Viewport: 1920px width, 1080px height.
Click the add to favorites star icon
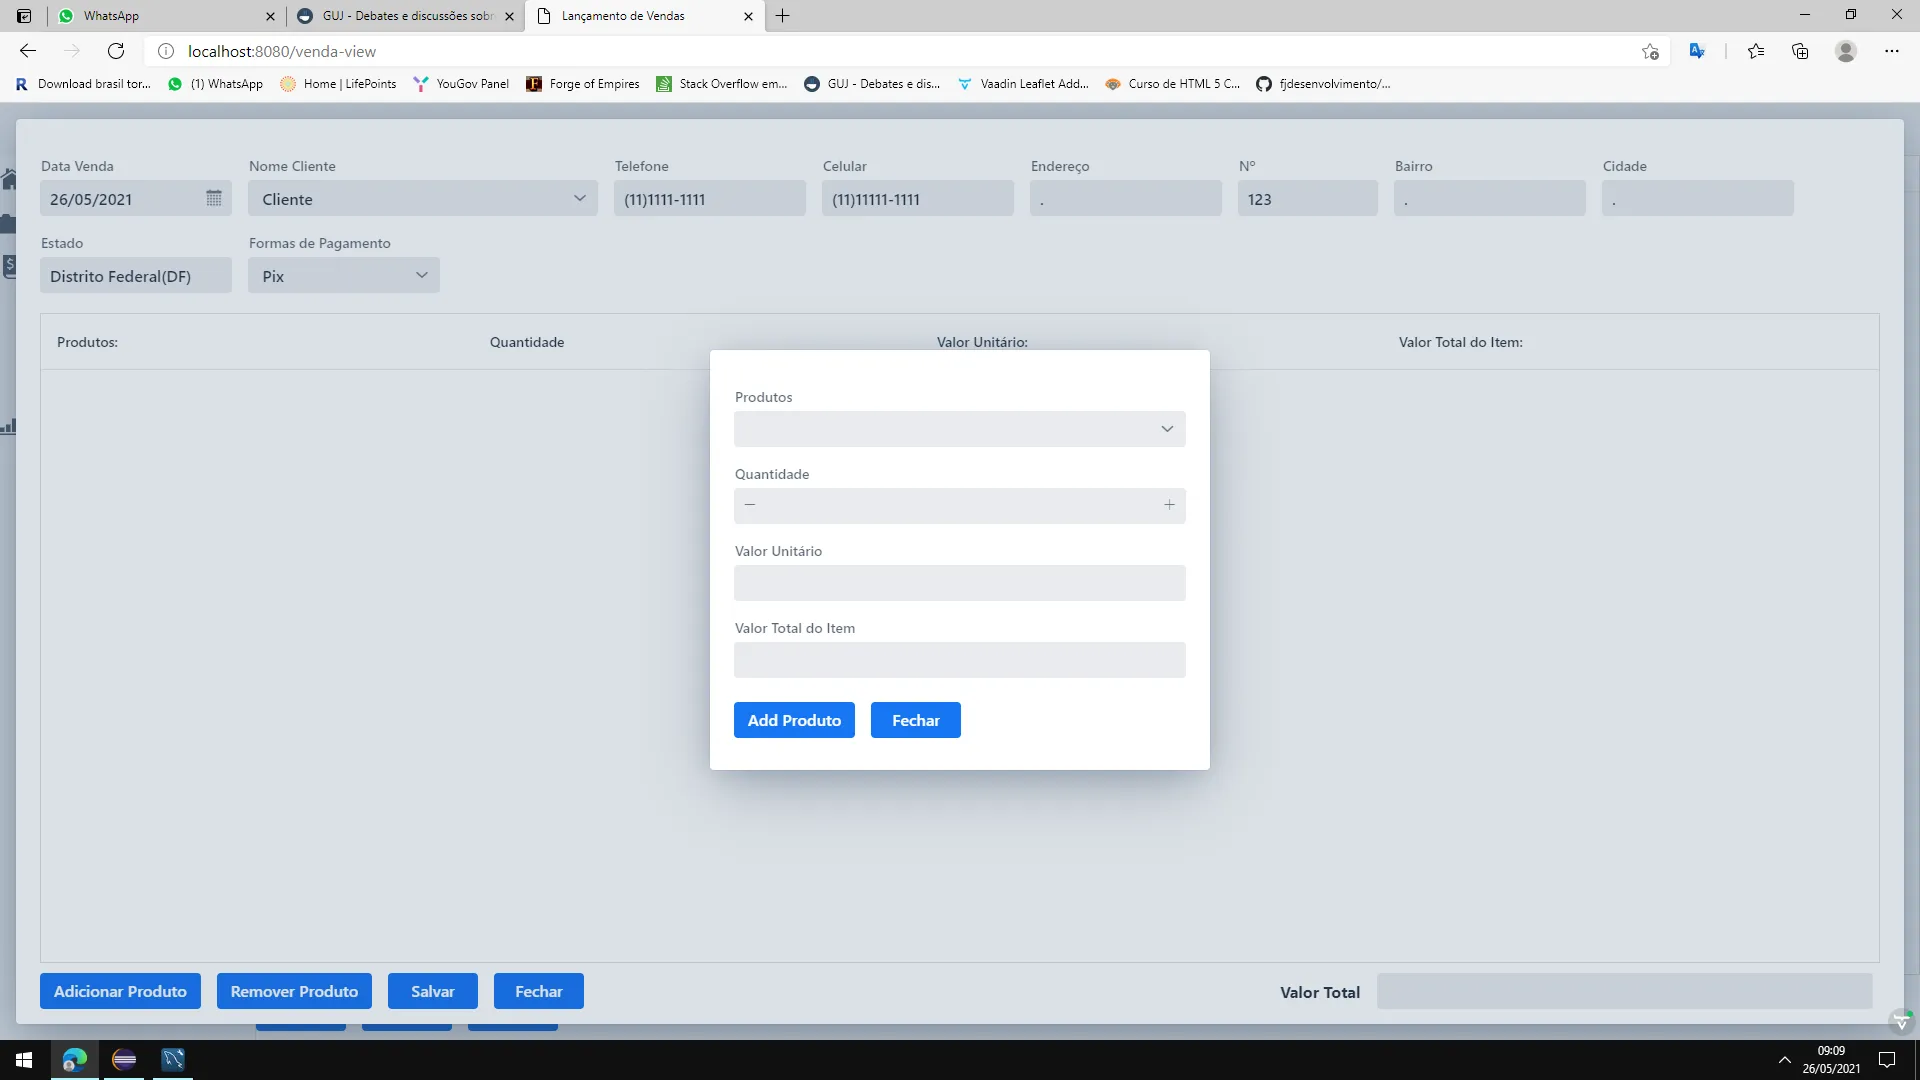[x=1650, y=51]
